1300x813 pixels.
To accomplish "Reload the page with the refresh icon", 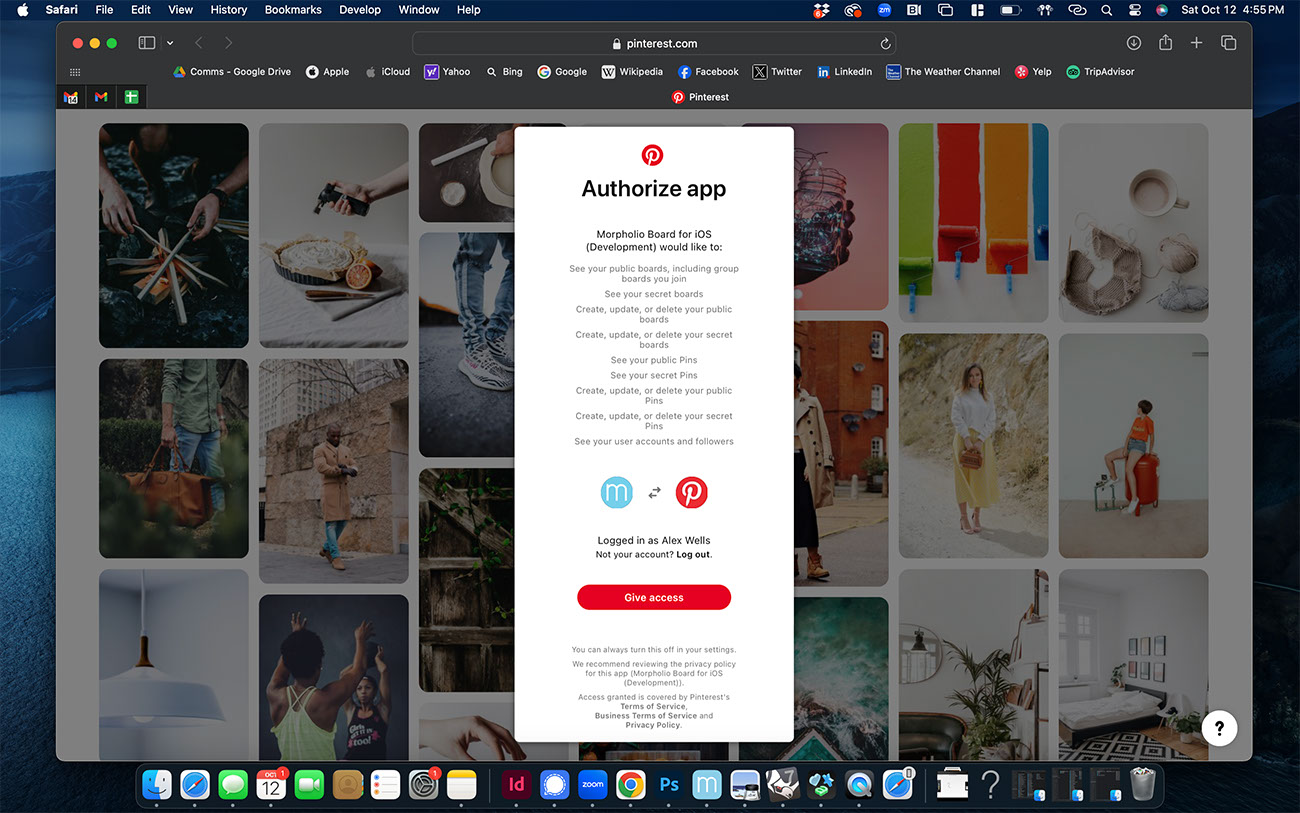I will (x=885, y=44).
